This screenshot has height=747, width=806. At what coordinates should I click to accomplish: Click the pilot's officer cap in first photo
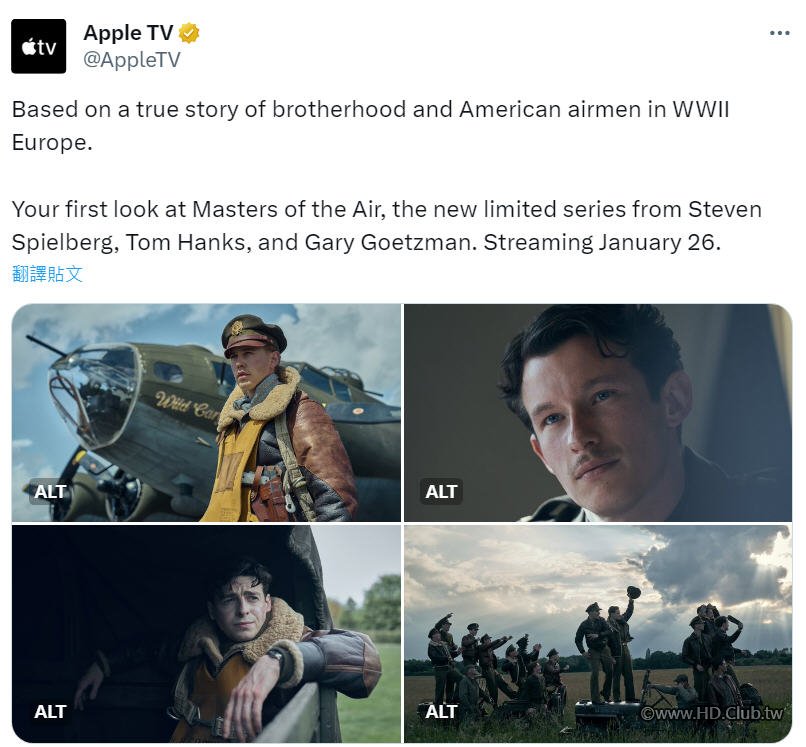(253, 334)
